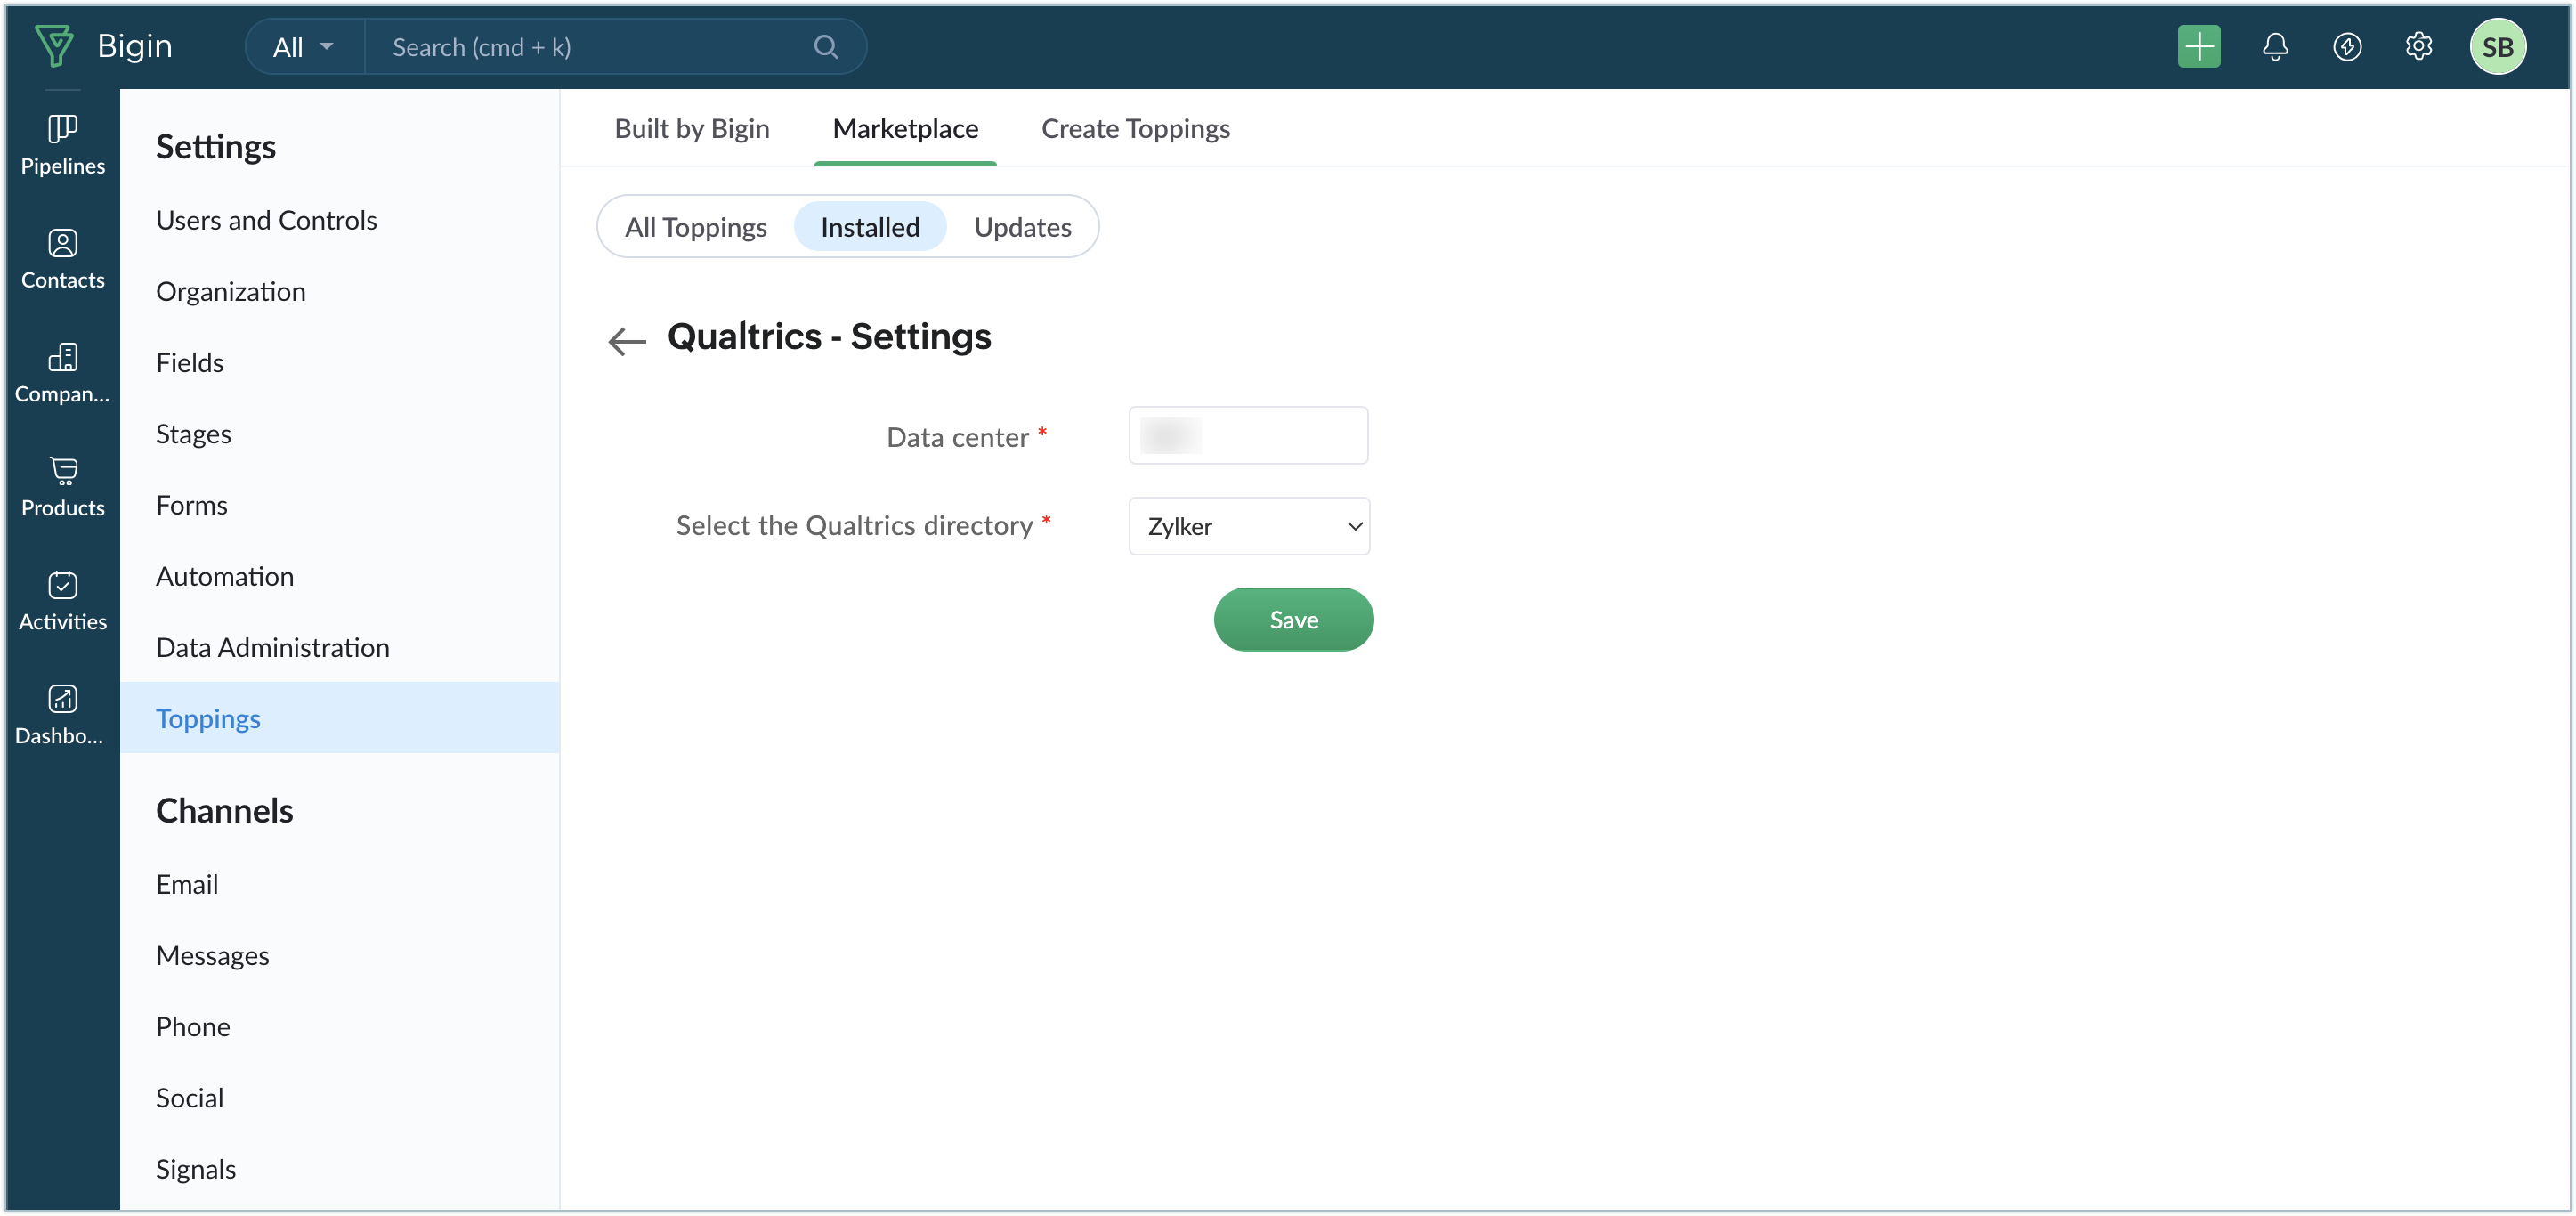Open the Qualtrics directory dropdown
Screen dimensions: 2576x1216
(1249, 526)
